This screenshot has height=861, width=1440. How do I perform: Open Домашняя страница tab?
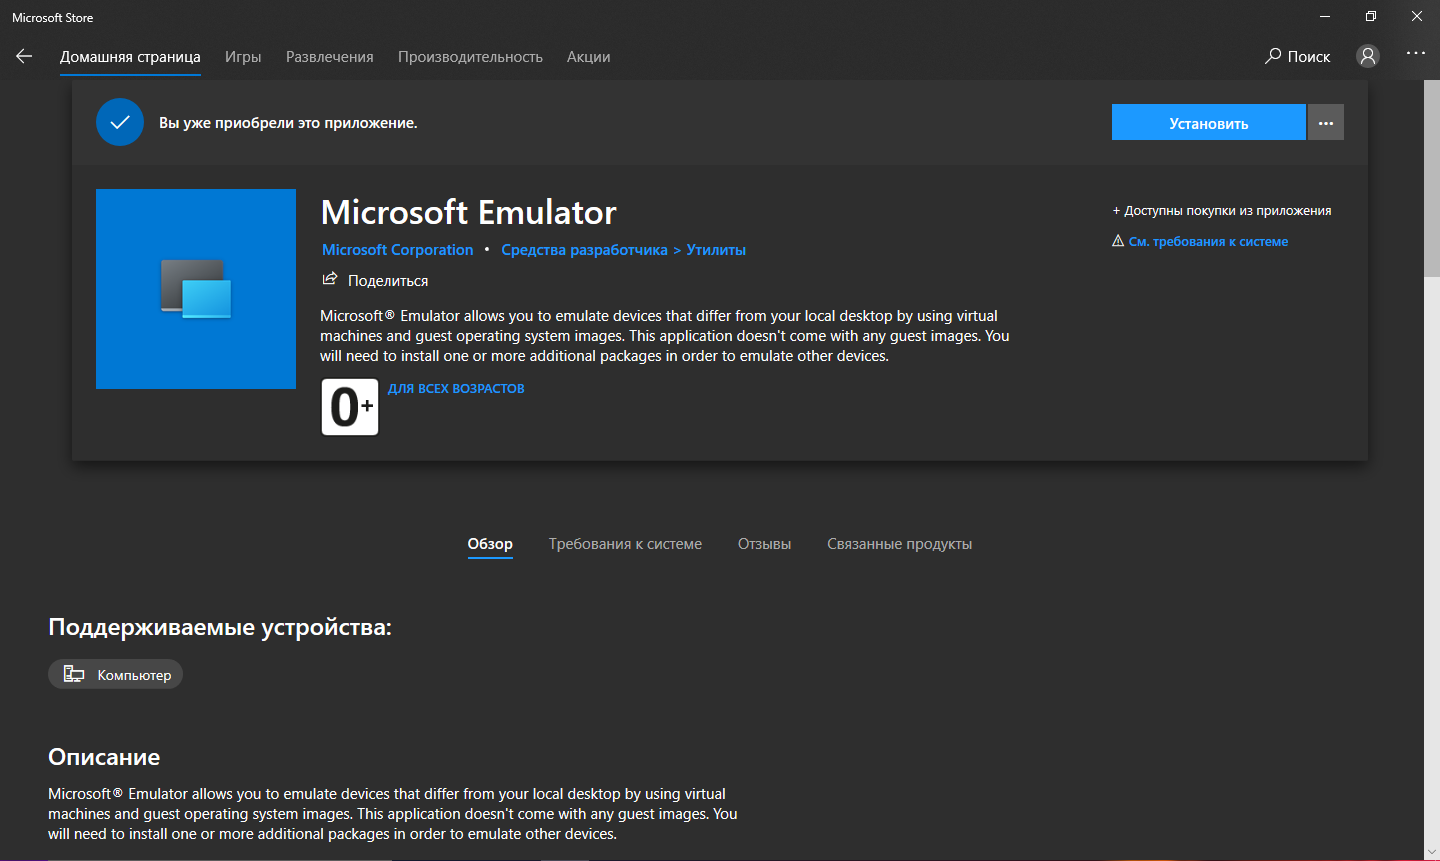[130, 57]
